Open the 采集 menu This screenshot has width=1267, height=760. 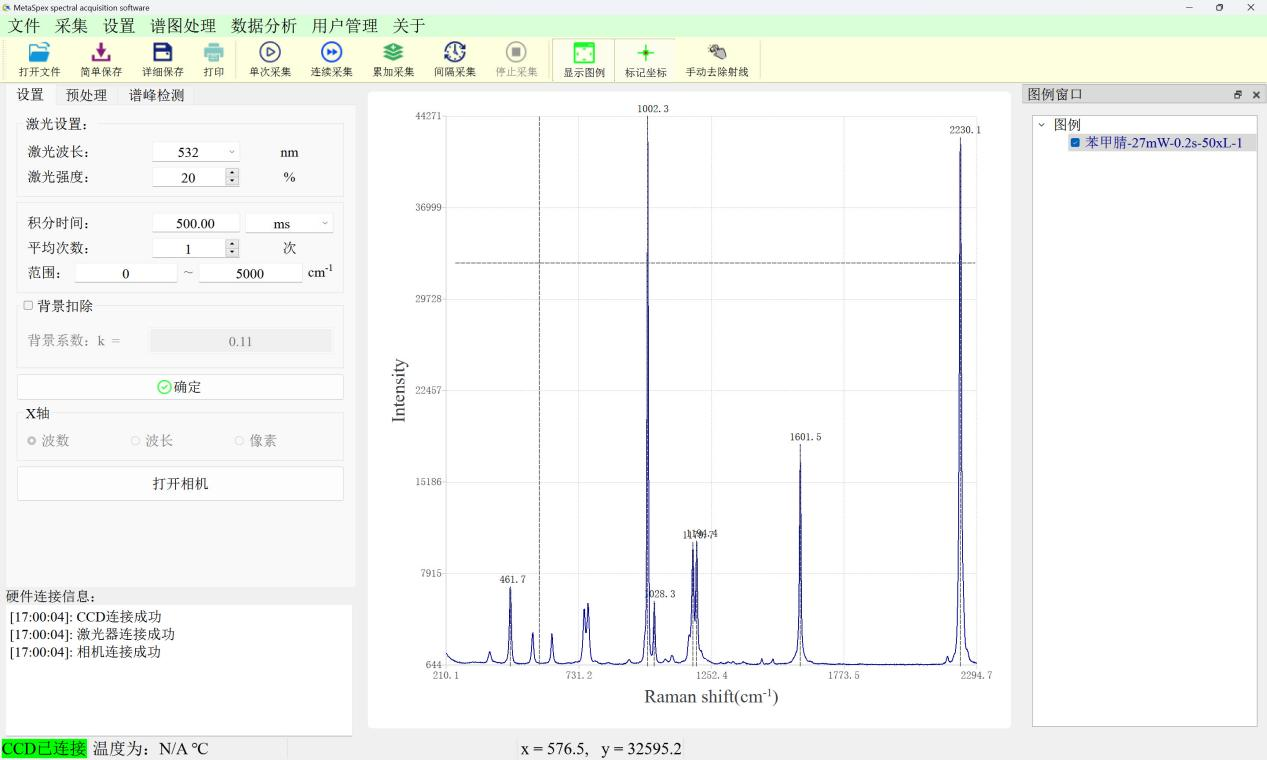pyautogui.click(x=72, y=26)
